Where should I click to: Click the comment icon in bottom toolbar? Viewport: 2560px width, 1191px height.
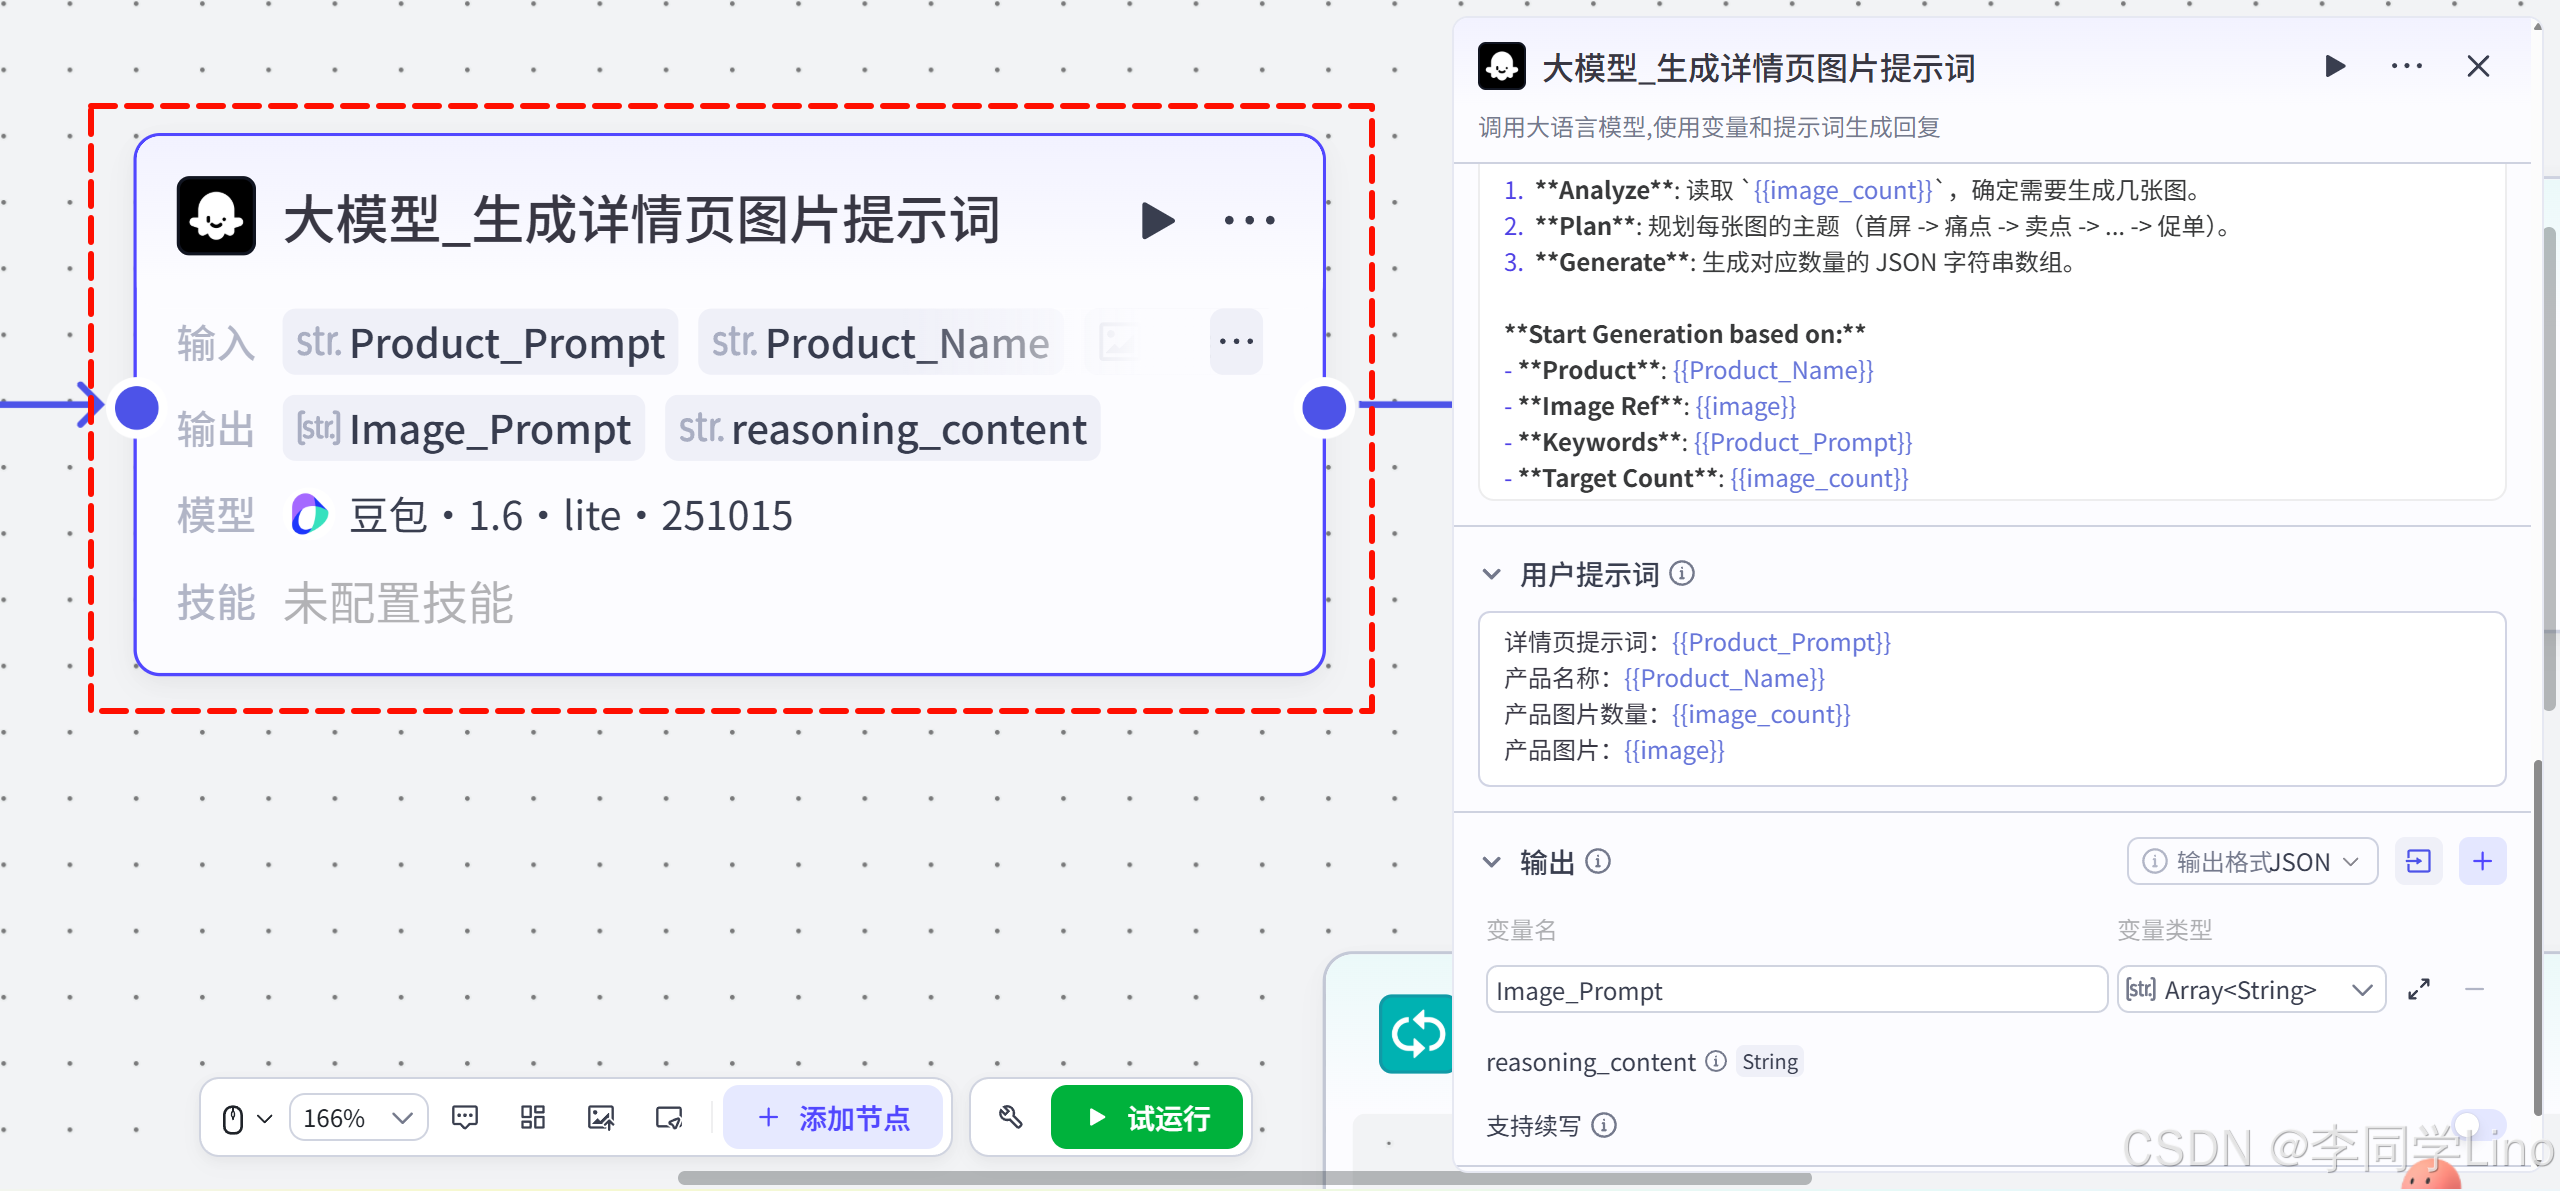pyautogui.click(x=465, y=1117)
